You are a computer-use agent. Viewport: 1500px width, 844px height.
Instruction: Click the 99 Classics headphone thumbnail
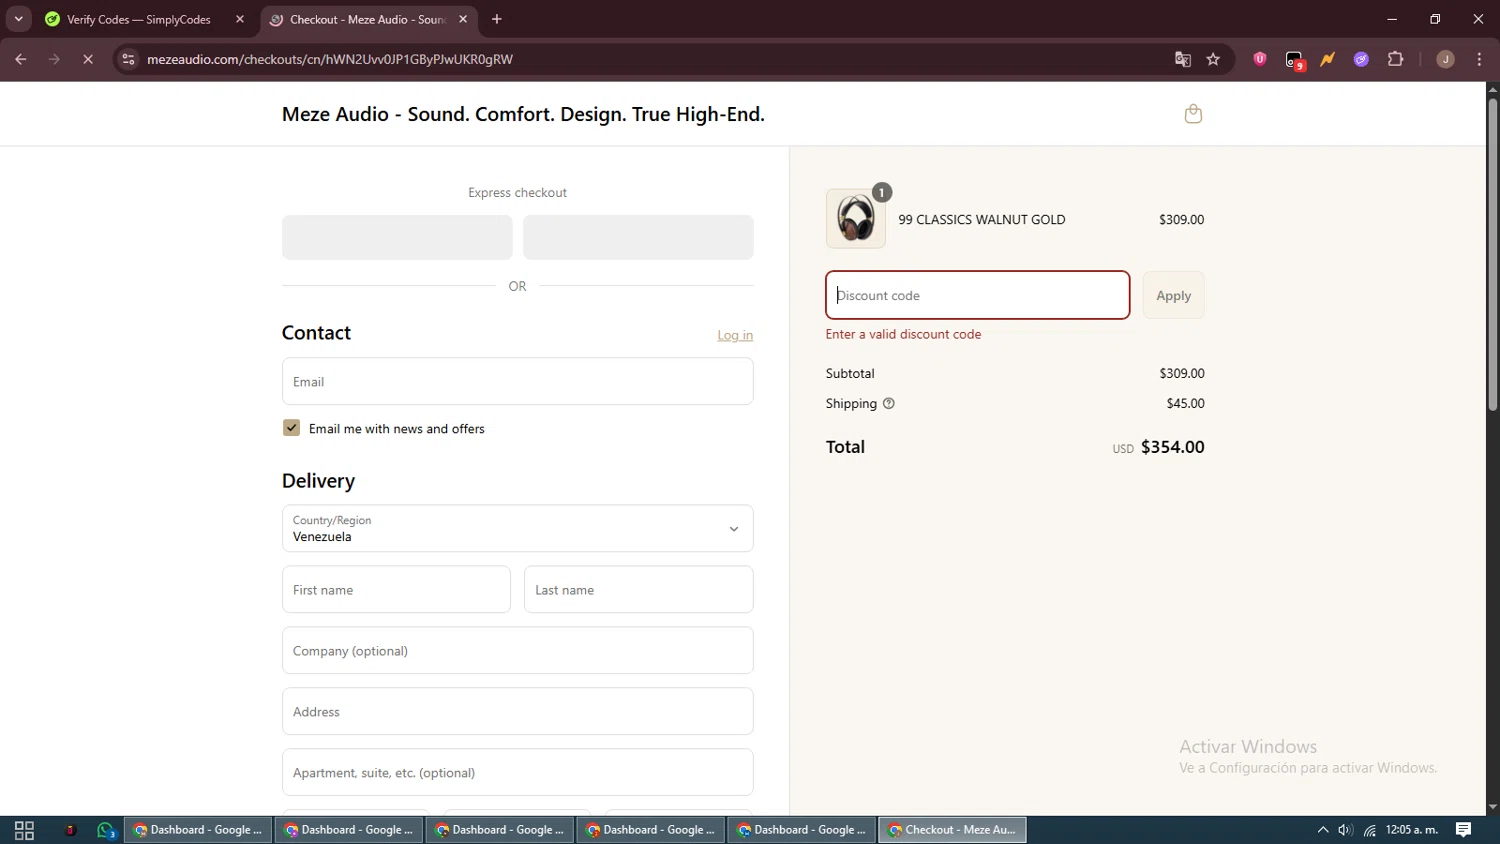(856, 218)
